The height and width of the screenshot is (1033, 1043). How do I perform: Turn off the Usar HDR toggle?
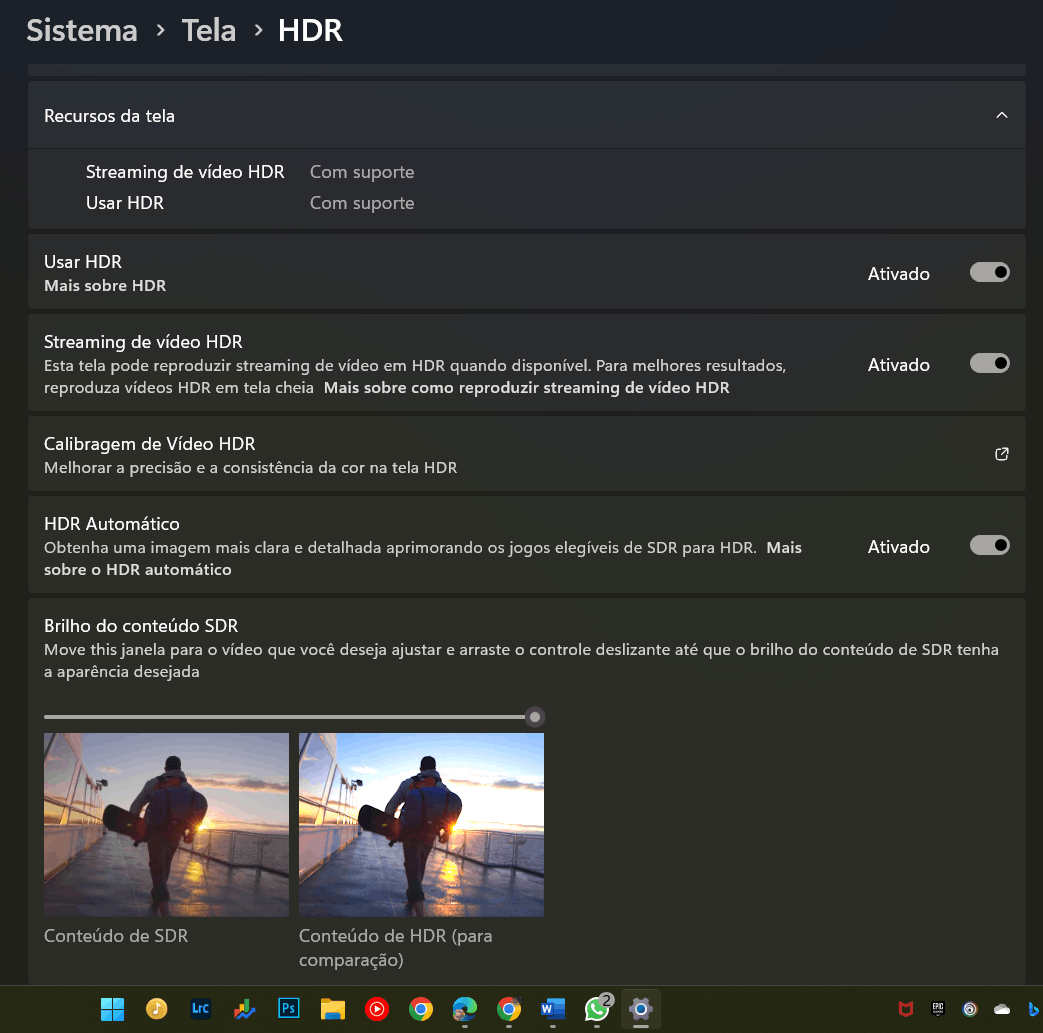pos(989,272)
